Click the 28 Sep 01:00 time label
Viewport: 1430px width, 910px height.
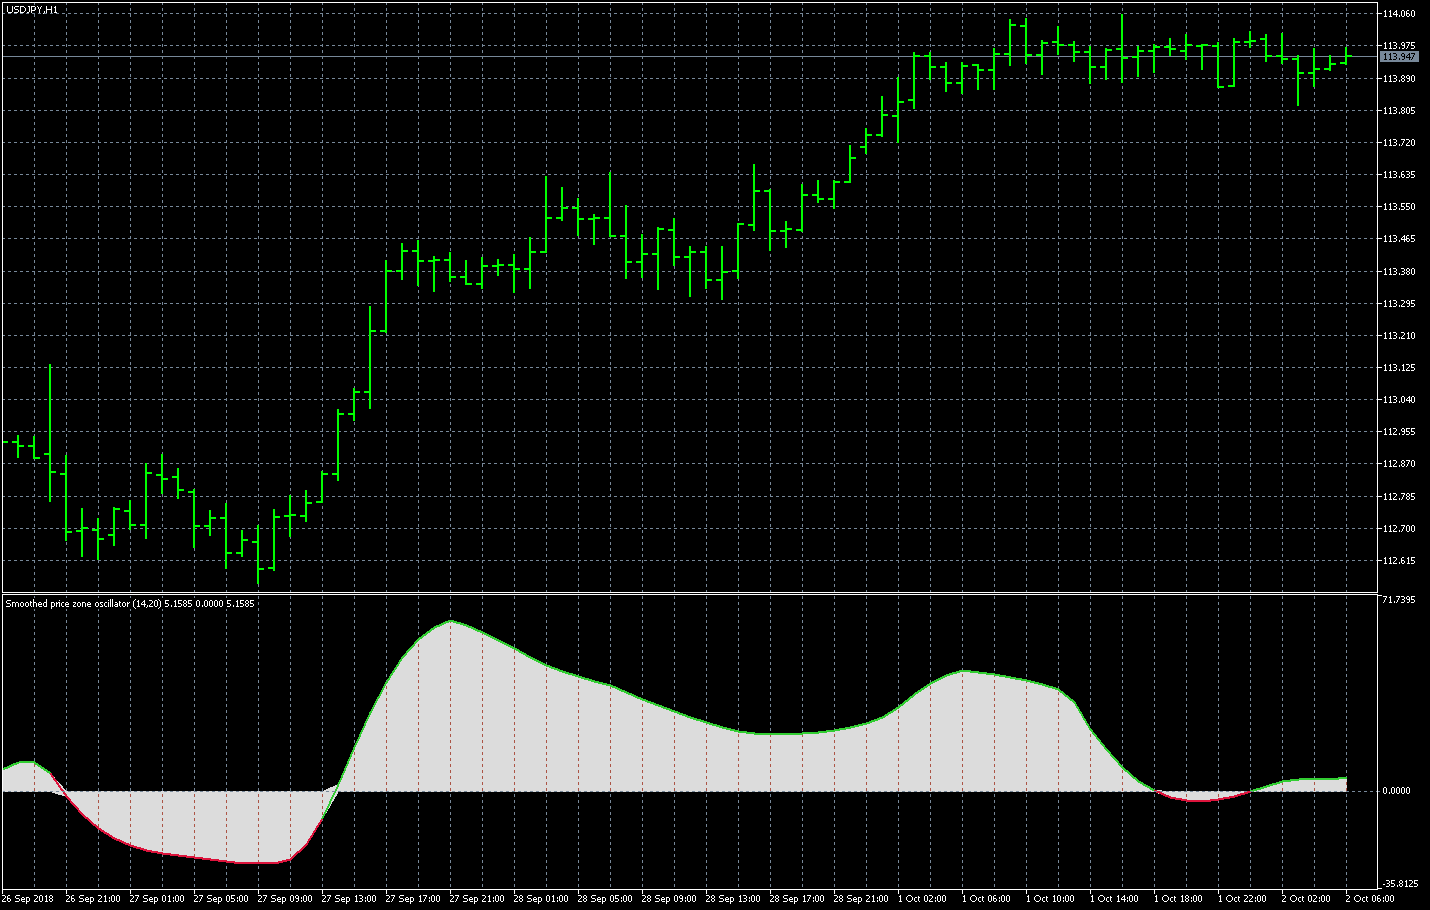pyautogui.click(x=541, y=899)
